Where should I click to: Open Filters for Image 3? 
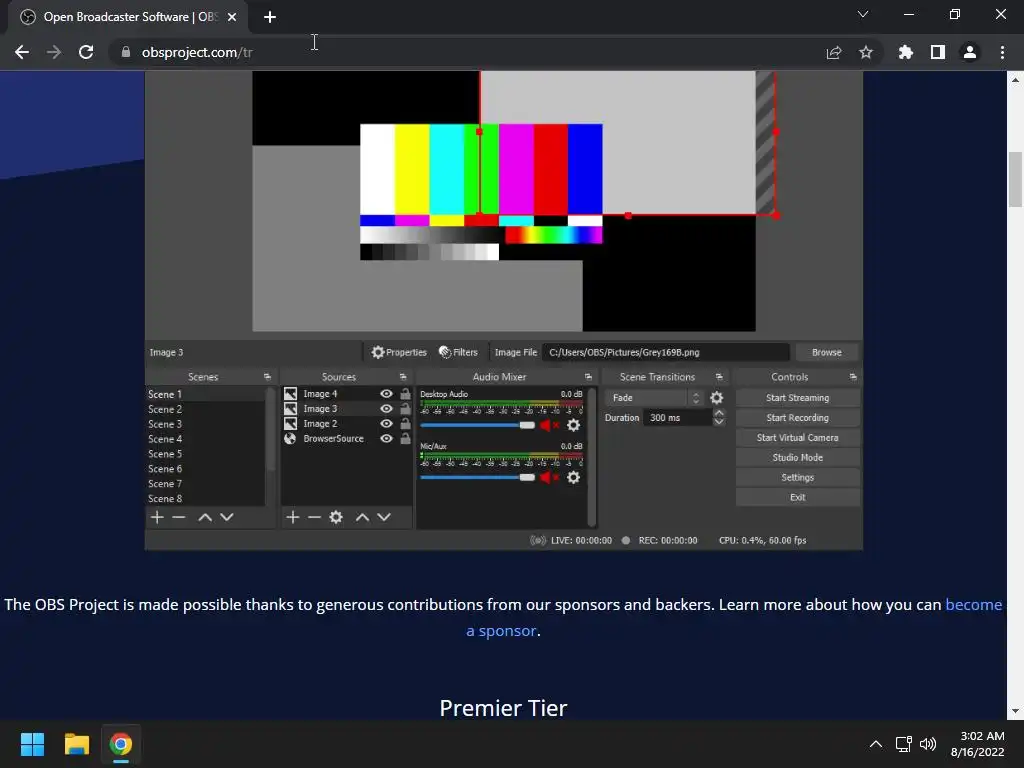click(x=458, y=352)
